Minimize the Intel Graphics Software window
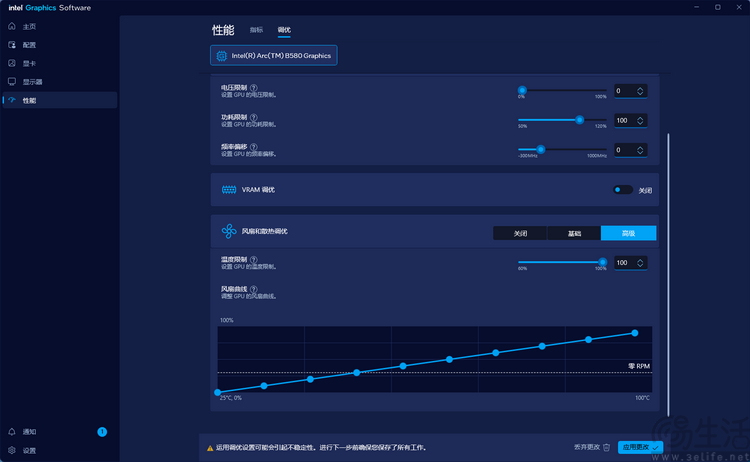 (x=696, y=7)
